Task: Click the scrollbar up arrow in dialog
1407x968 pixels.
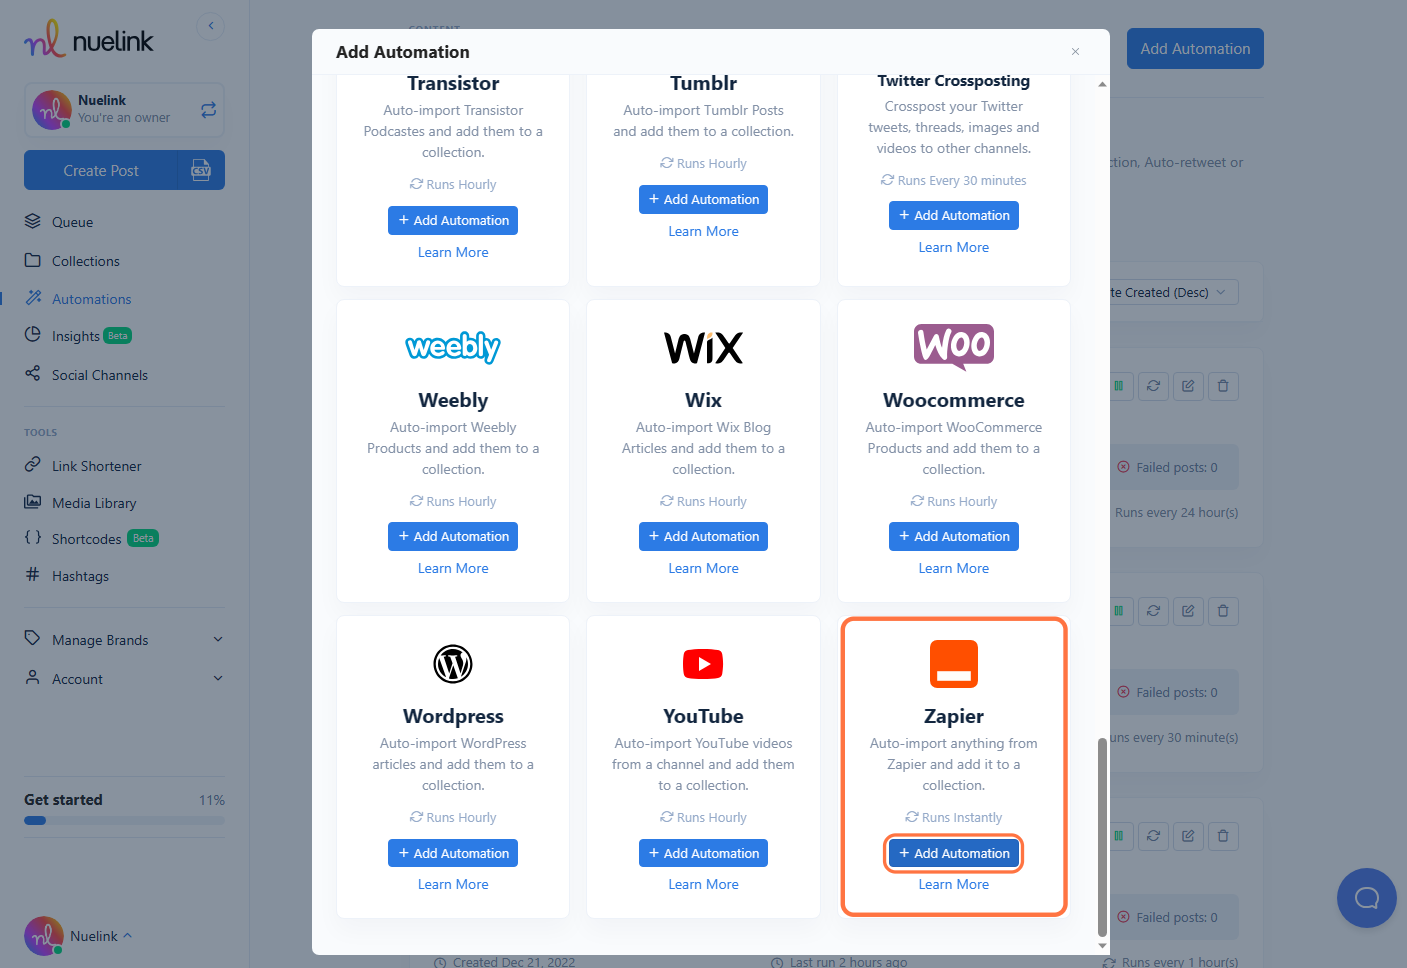Action: coord(1102,84)
